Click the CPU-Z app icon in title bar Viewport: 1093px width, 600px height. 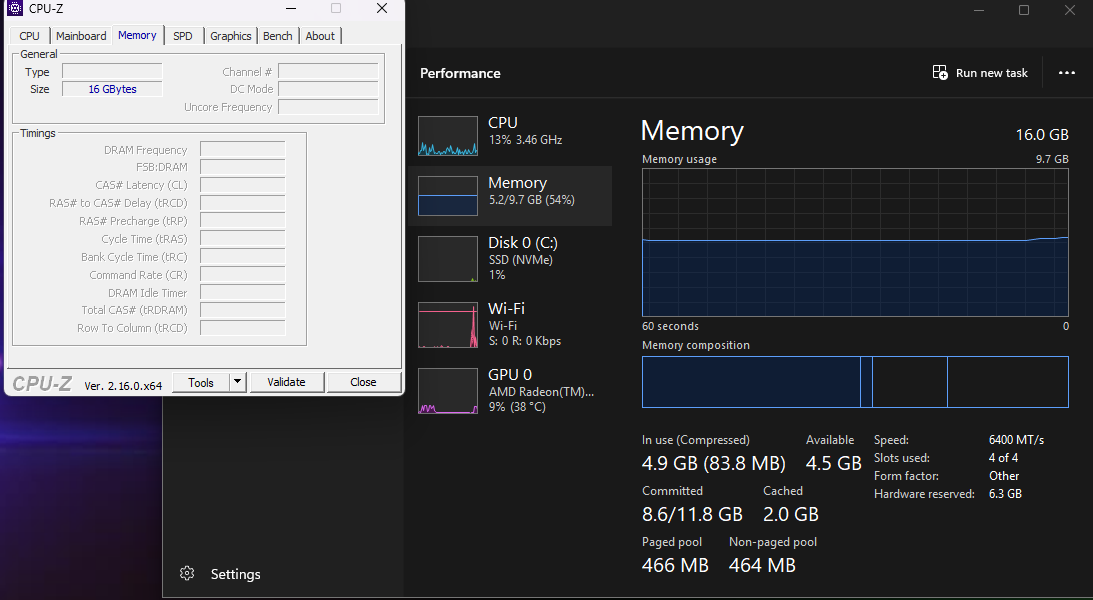pos(15,9)
